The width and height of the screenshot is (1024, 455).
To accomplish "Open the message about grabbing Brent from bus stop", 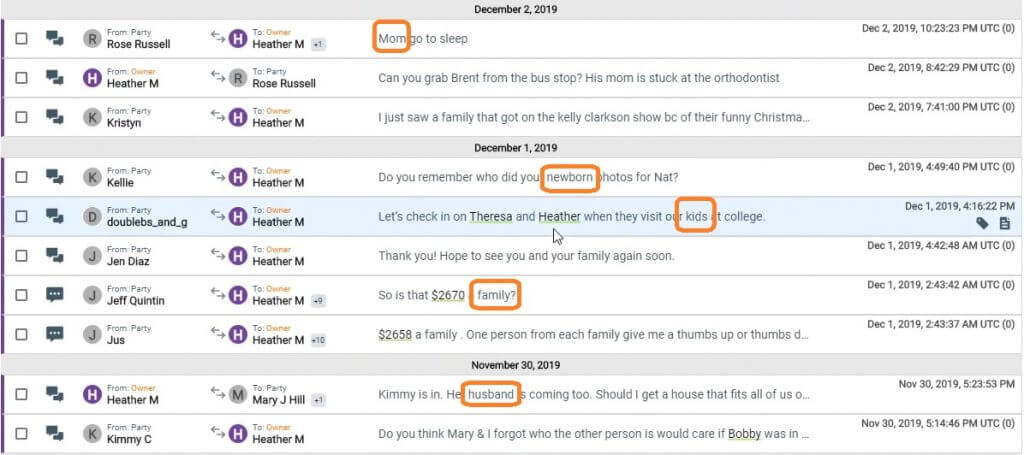I will pyautogui.click(x=578, y=78).
